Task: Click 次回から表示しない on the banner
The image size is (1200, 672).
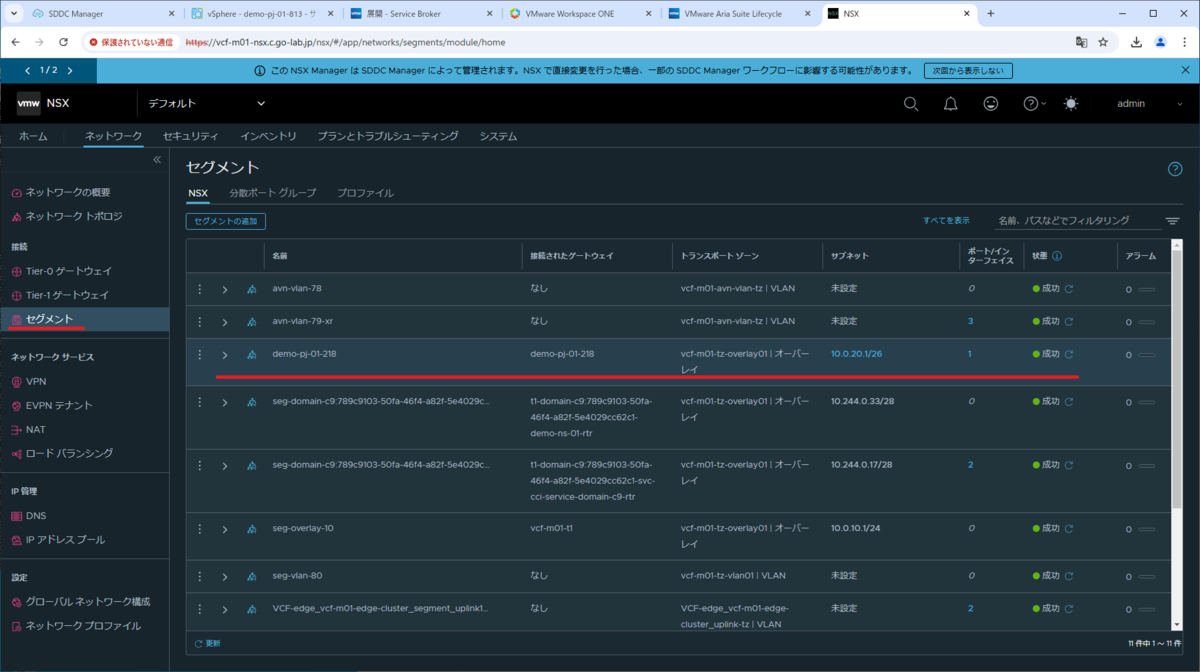Action: [x=968, y=71]
